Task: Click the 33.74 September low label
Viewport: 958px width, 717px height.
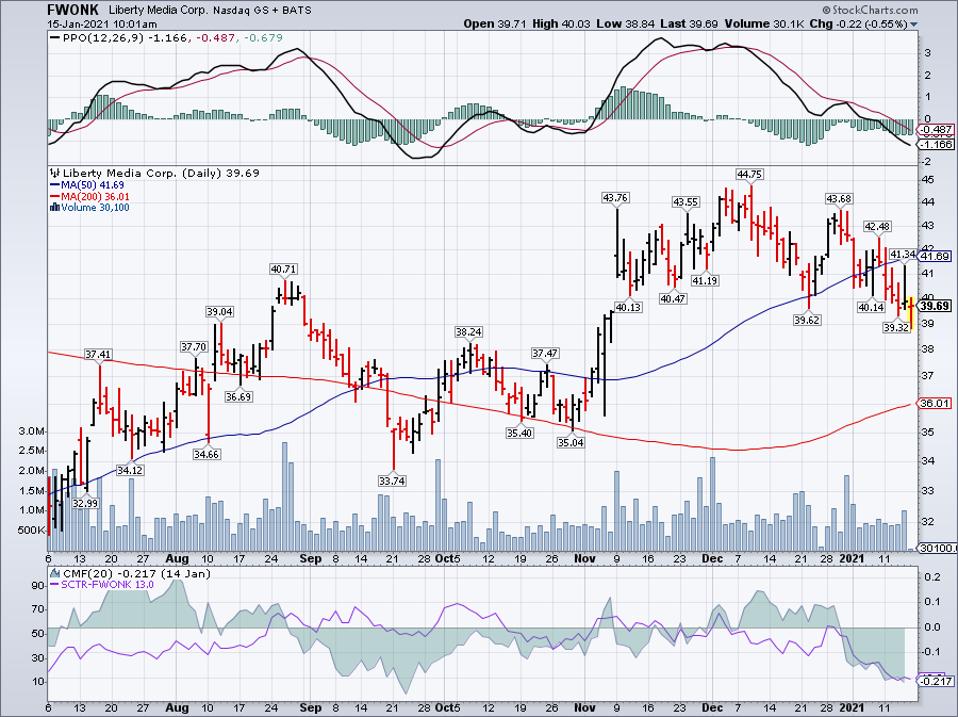Action: point(392,481)
